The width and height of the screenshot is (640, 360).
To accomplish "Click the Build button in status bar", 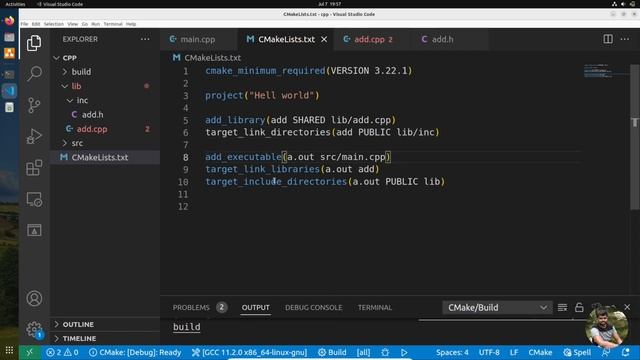I will pos(332,353).
